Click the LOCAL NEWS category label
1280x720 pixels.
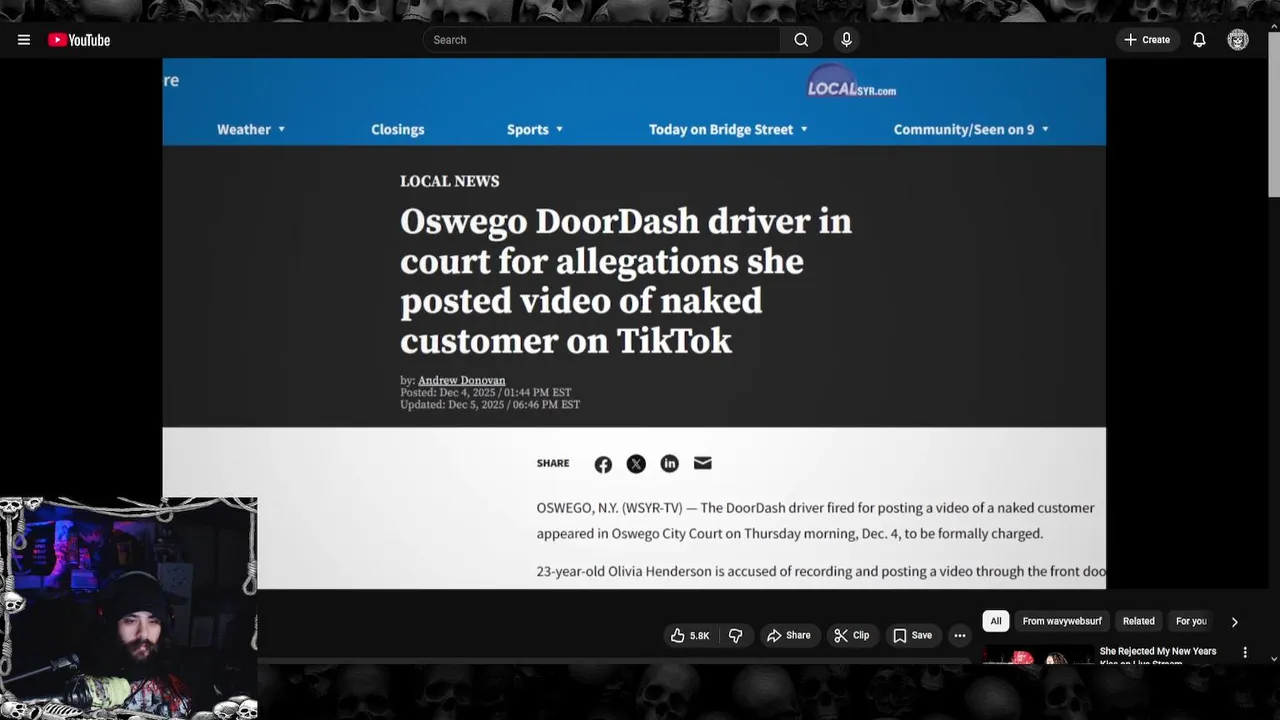point(450,181)
